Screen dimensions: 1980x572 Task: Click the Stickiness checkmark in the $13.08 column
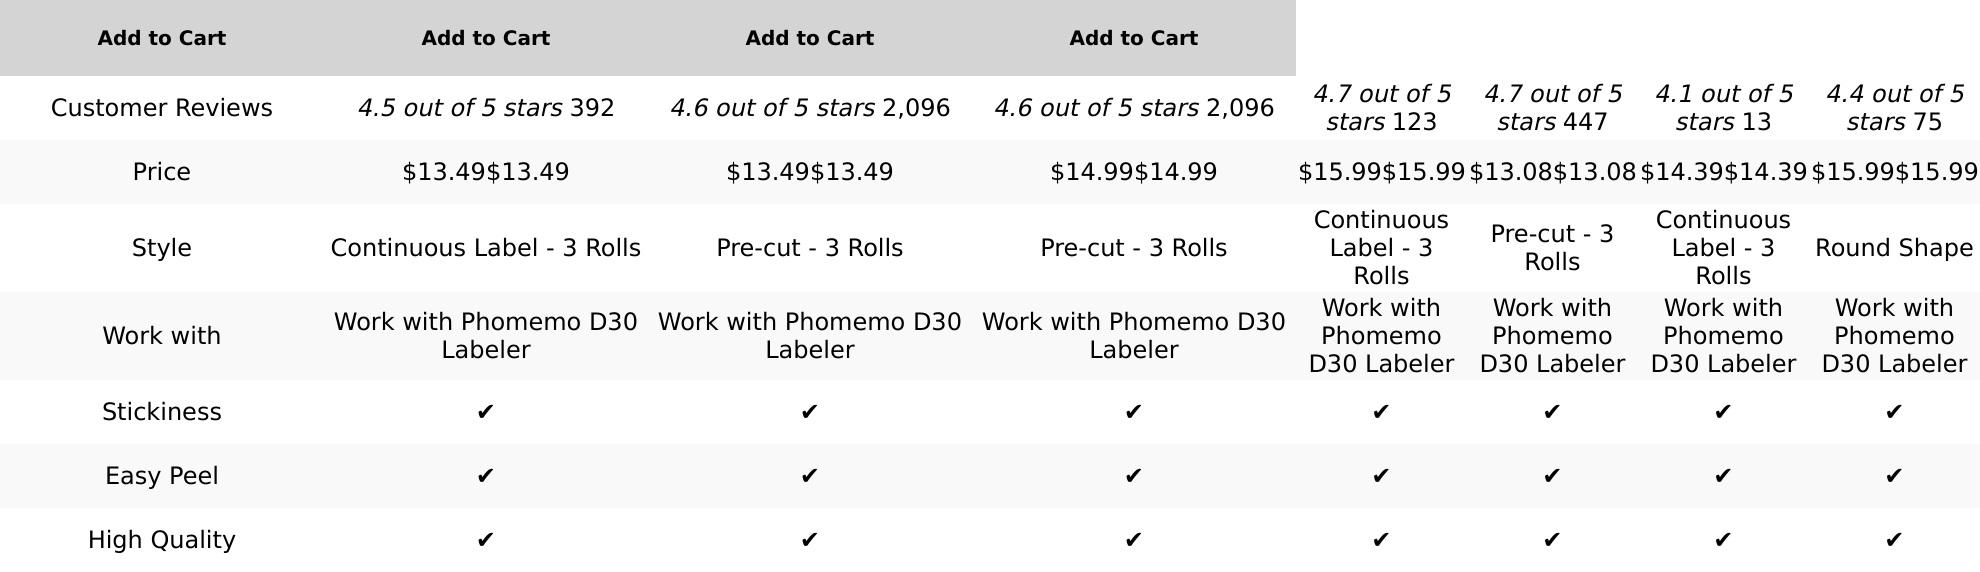coord(1551,412)
